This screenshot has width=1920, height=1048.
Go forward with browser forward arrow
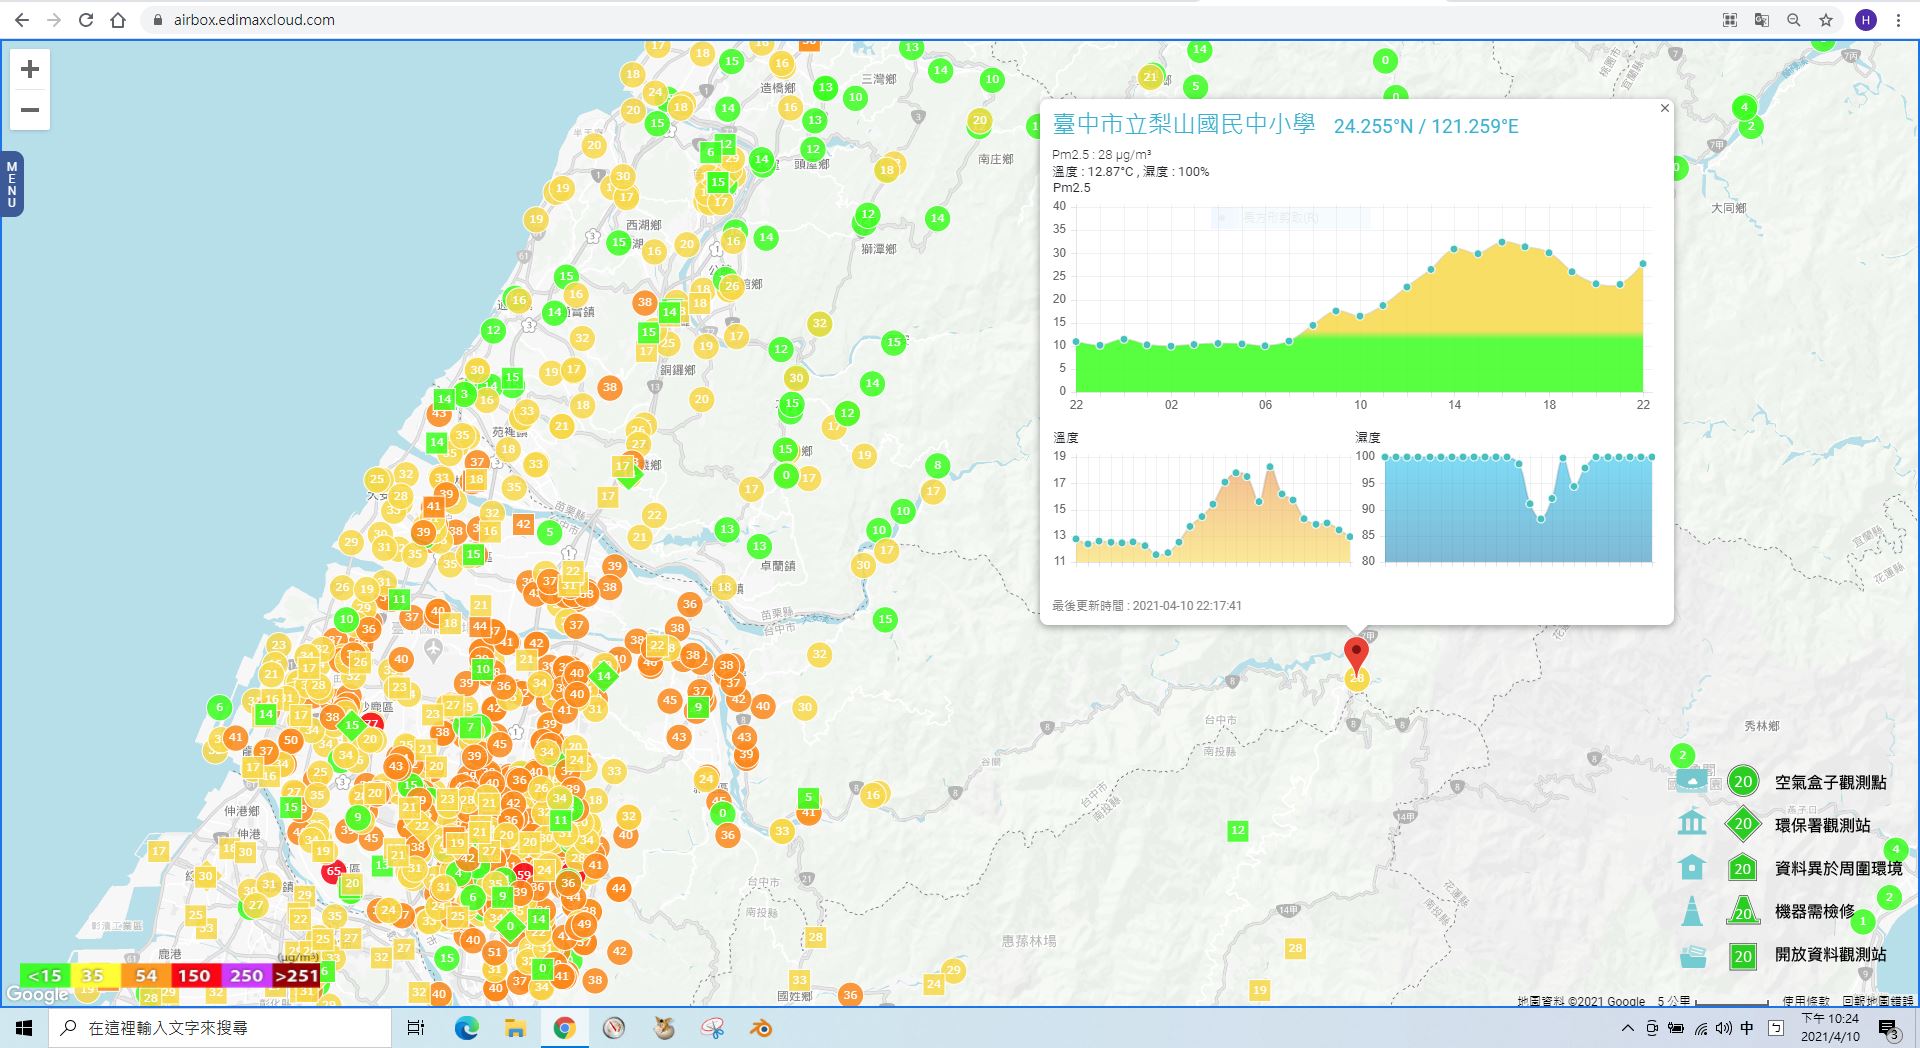tap(54, 20)
